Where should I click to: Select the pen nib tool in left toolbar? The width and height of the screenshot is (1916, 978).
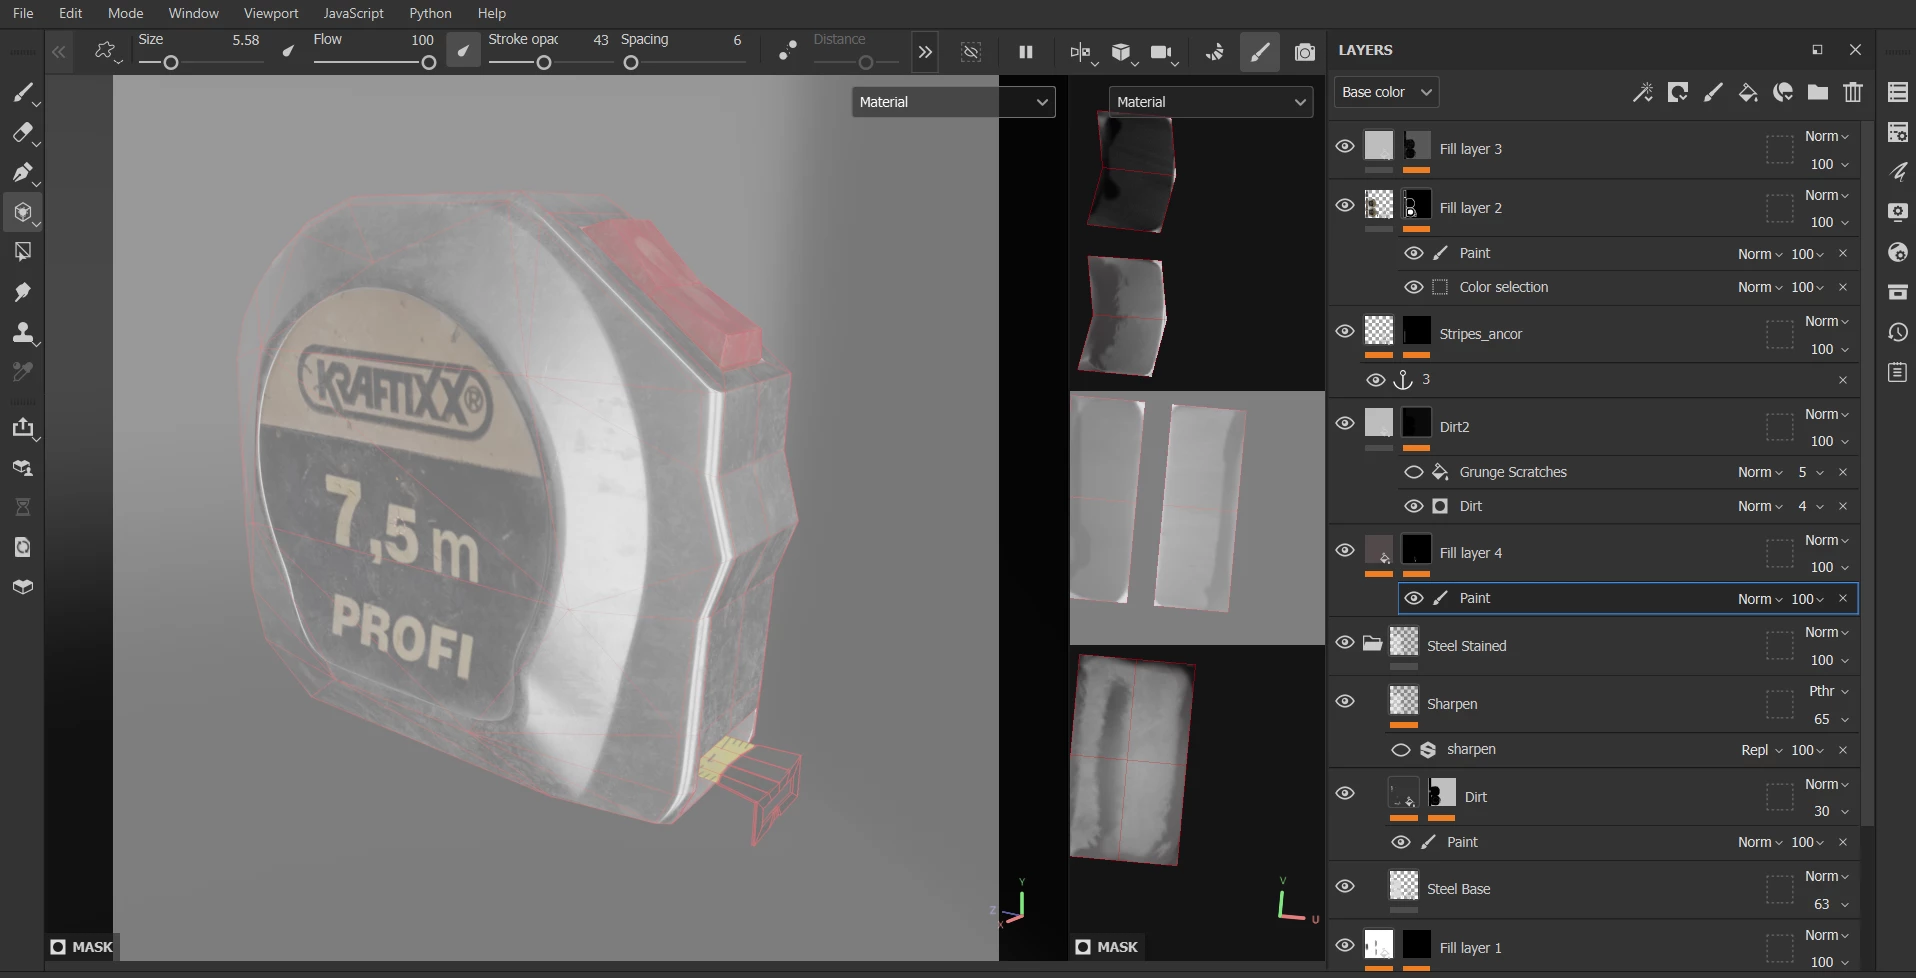pyautogui.click(x=23, y=173)
